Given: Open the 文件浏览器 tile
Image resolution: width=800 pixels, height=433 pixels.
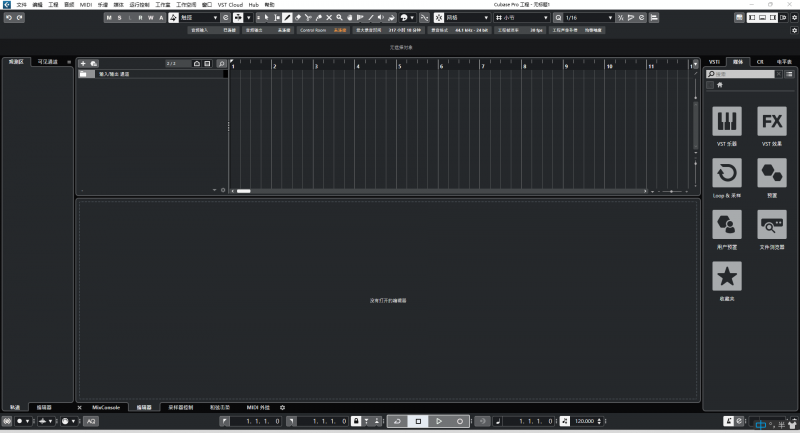Looking at the screenshot, I should (x=772, y=224).
